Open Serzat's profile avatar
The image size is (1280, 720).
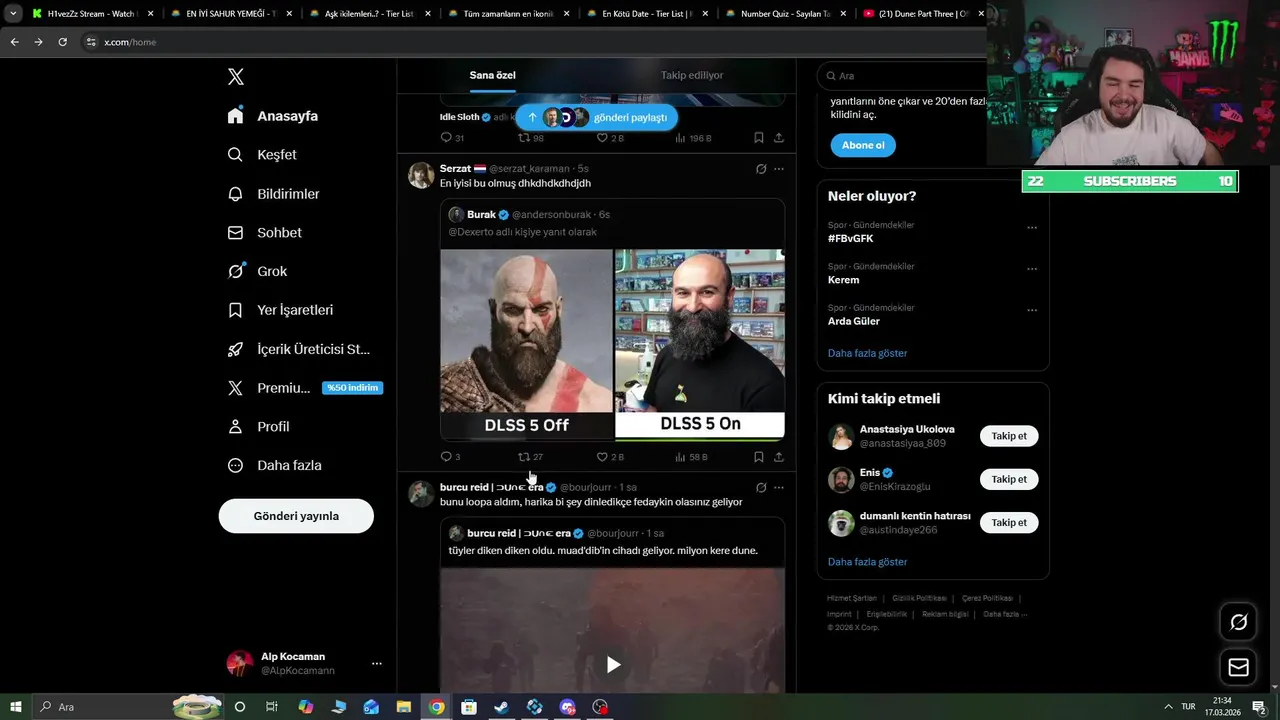pos(421,175)
